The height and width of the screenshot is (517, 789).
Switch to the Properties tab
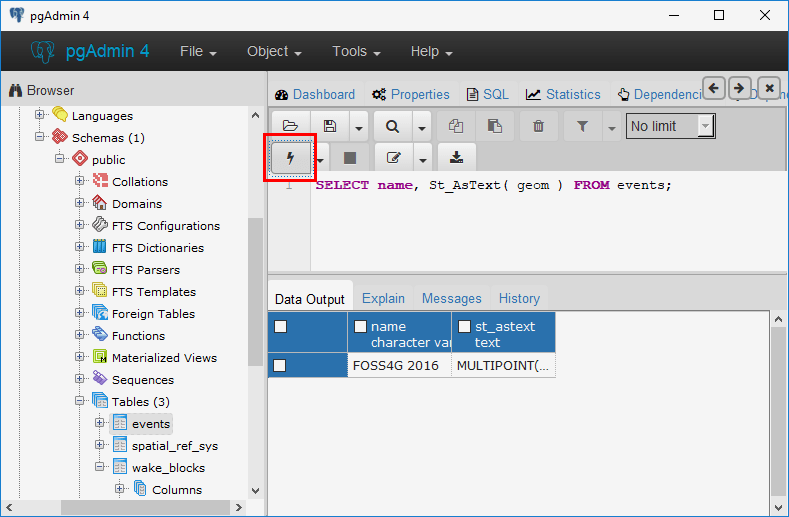(411, 94)
